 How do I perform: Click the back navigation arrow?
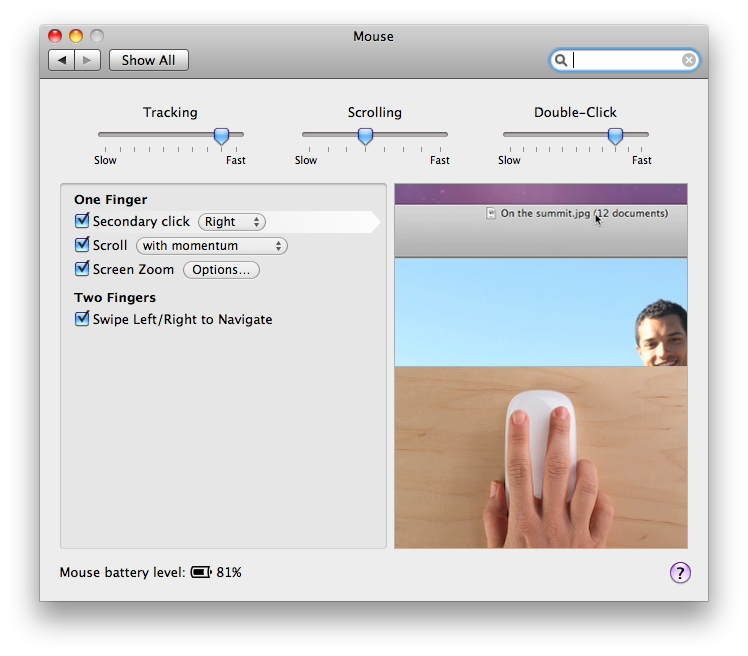[x=62, y=60]
